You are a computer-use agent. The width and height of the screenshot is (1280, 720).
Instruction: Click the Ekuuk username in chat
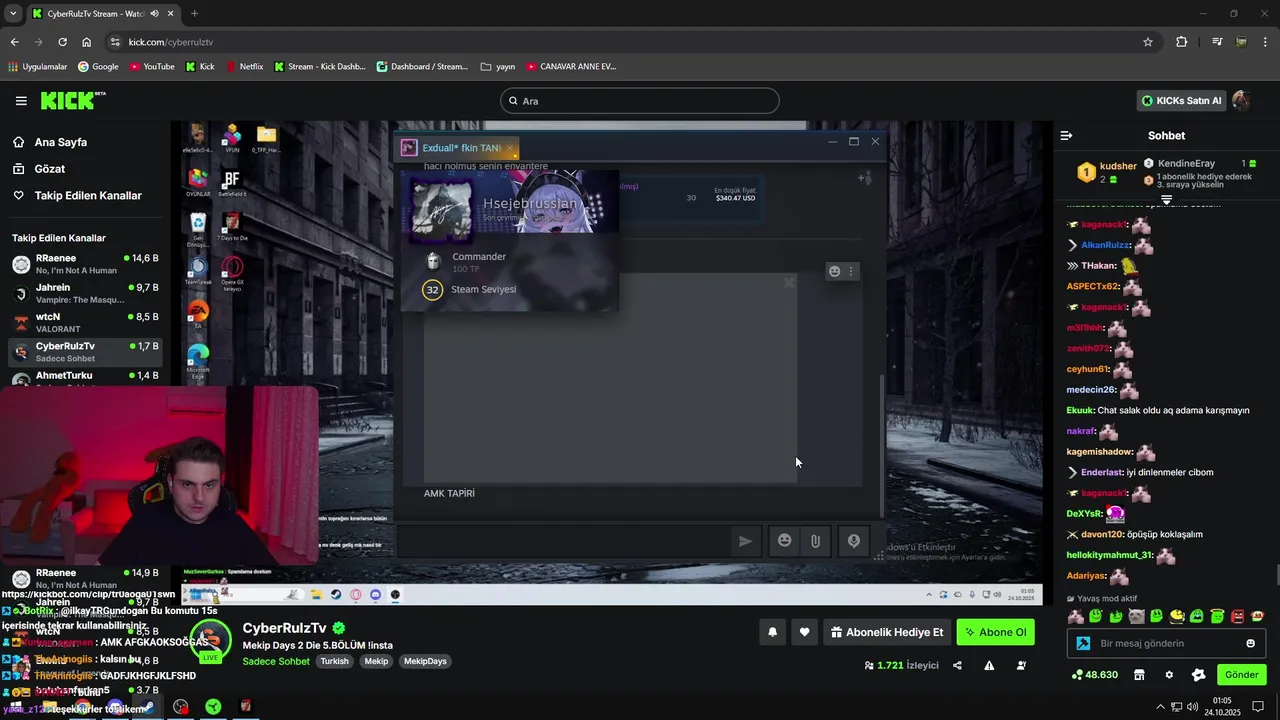coord(1080,410)
